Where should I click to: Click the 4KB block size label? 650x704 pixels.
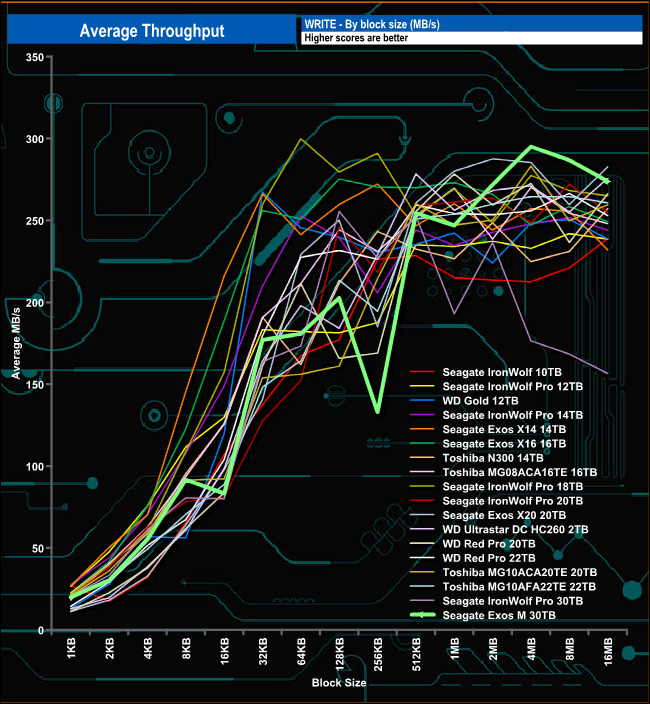pyautogui.click(x=148, y=649)
